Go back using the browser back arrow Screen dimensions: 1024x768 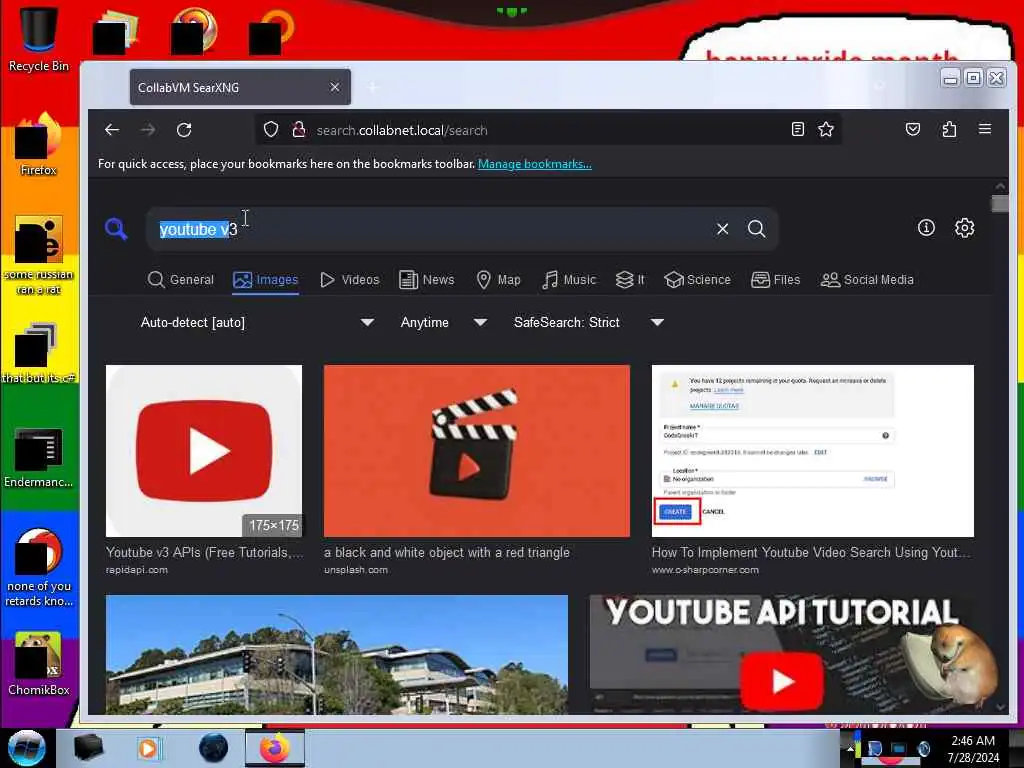coord(112,130)
